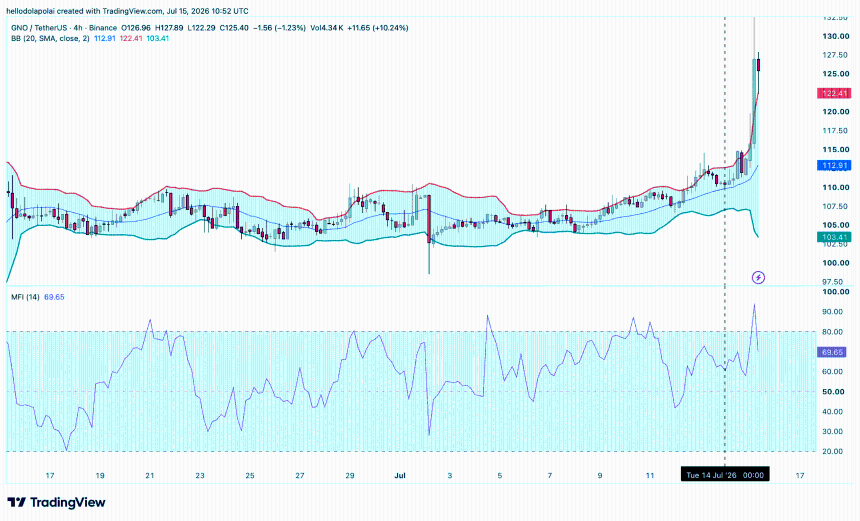
Task: Click the volume Vol 4.34 K readout
Action: pyautogui.click(x=327, y=27)
